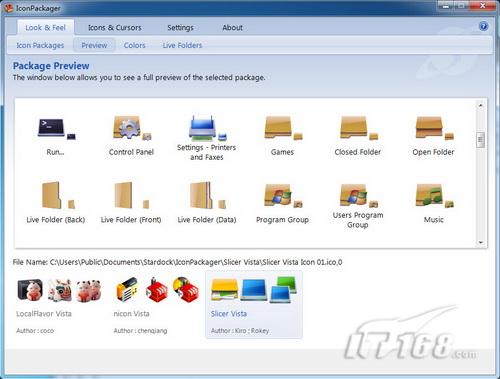This screenshot has width=500, height=379.
Task: Open the Icons & Cursors tab
Action: click(115, 28)
